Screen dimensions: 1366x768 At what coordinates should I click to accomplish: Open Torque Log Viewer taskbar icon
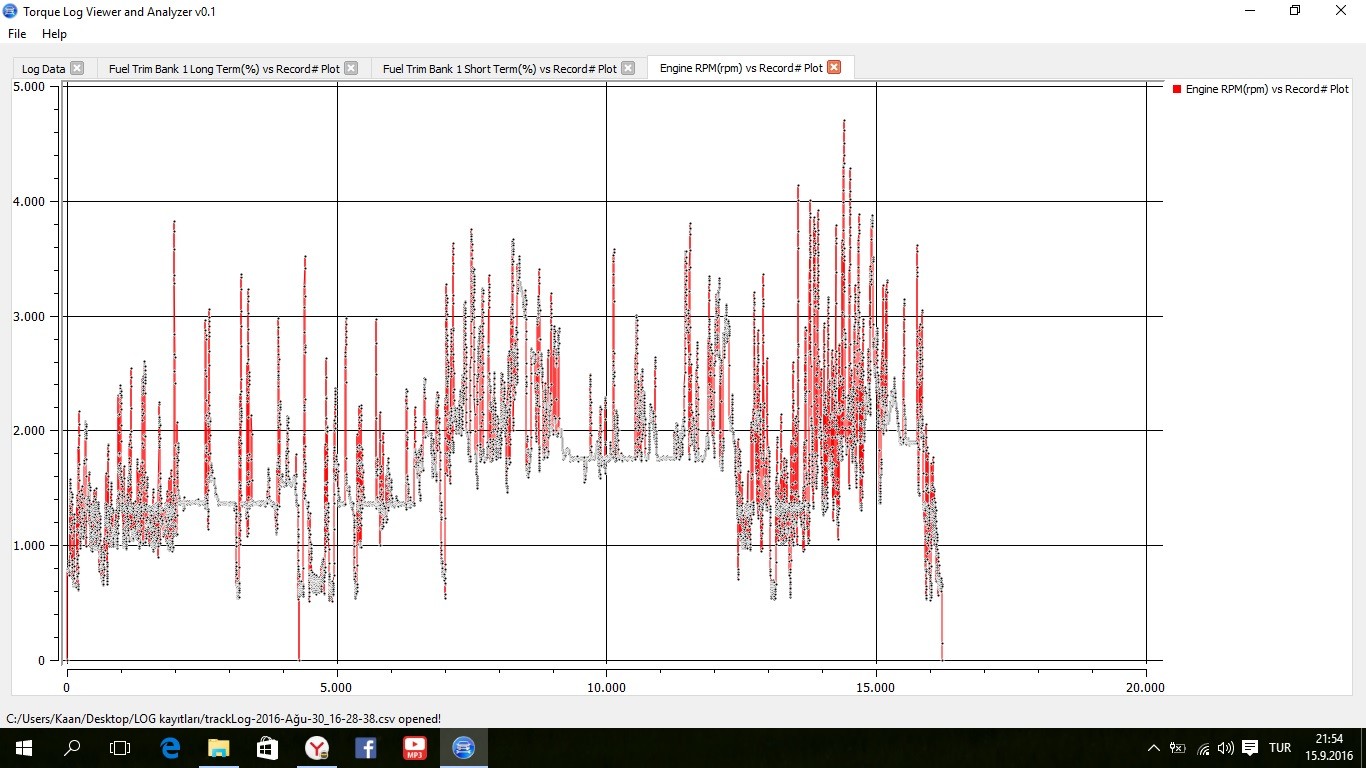pyautogui.click(x=463, y=747)
